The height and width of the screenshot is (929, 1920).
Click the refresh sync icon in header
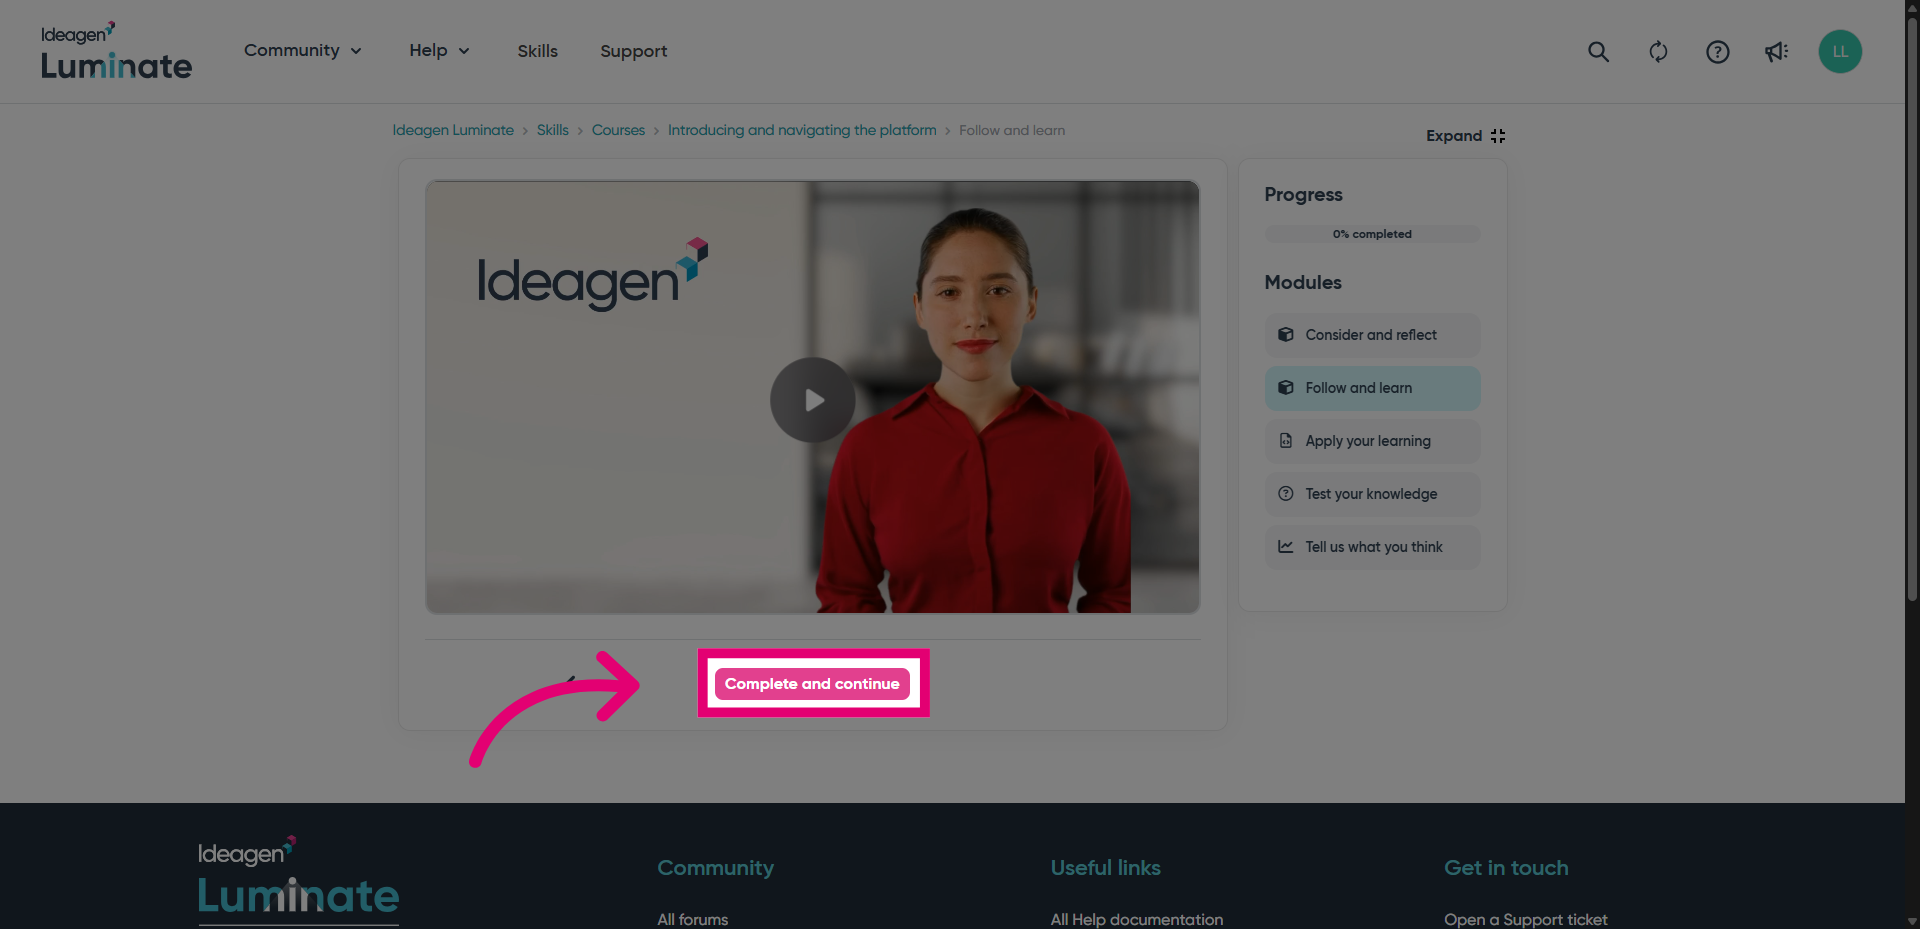[x=1658, y=52]
